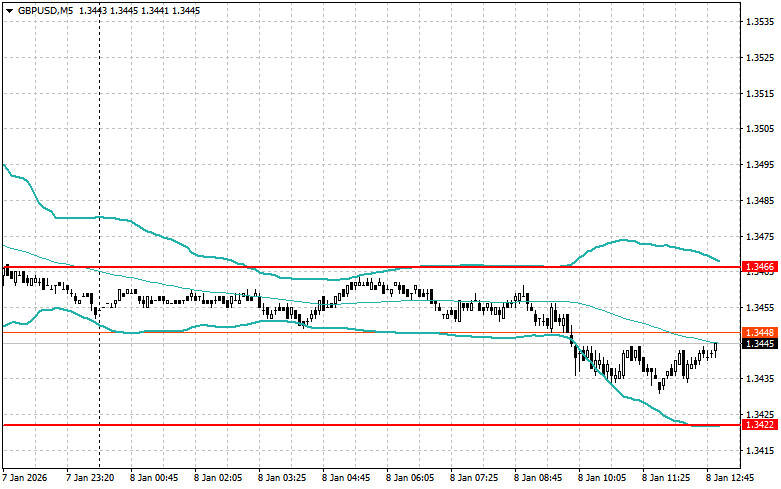Click the 1.3535 price scale label
The width and height of the screenshot is (781, 489).
pyautogui.click(x=760, y=21)
